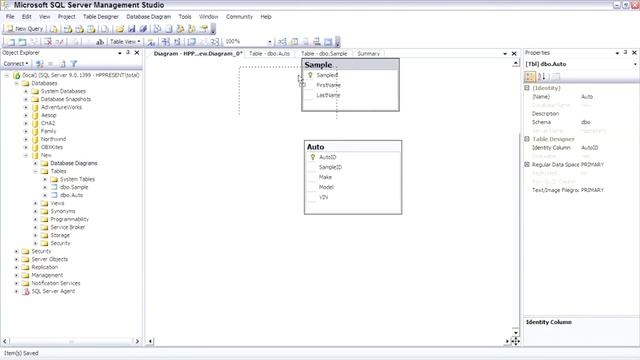Click the Property Pages icon
Screen dimensions: 640x360
pyautogui.click(x=556, y=76)
